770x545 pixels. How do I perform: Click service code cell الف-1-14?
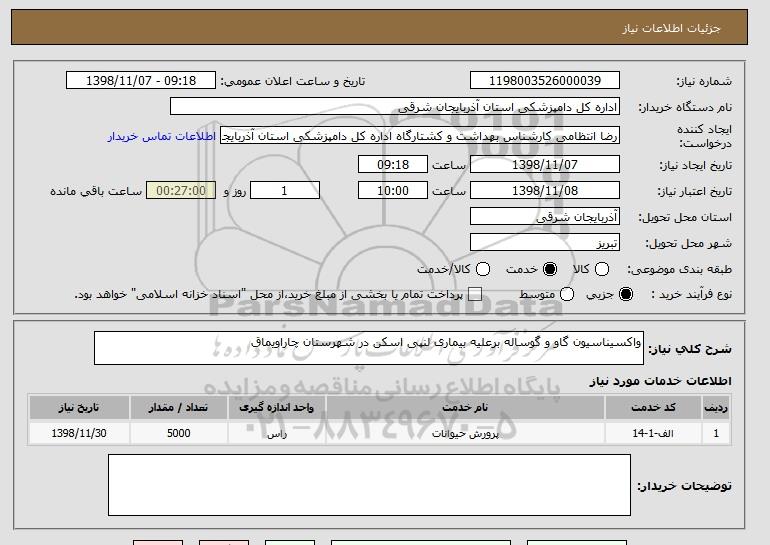pyautogui.click(x=654, y=434)
